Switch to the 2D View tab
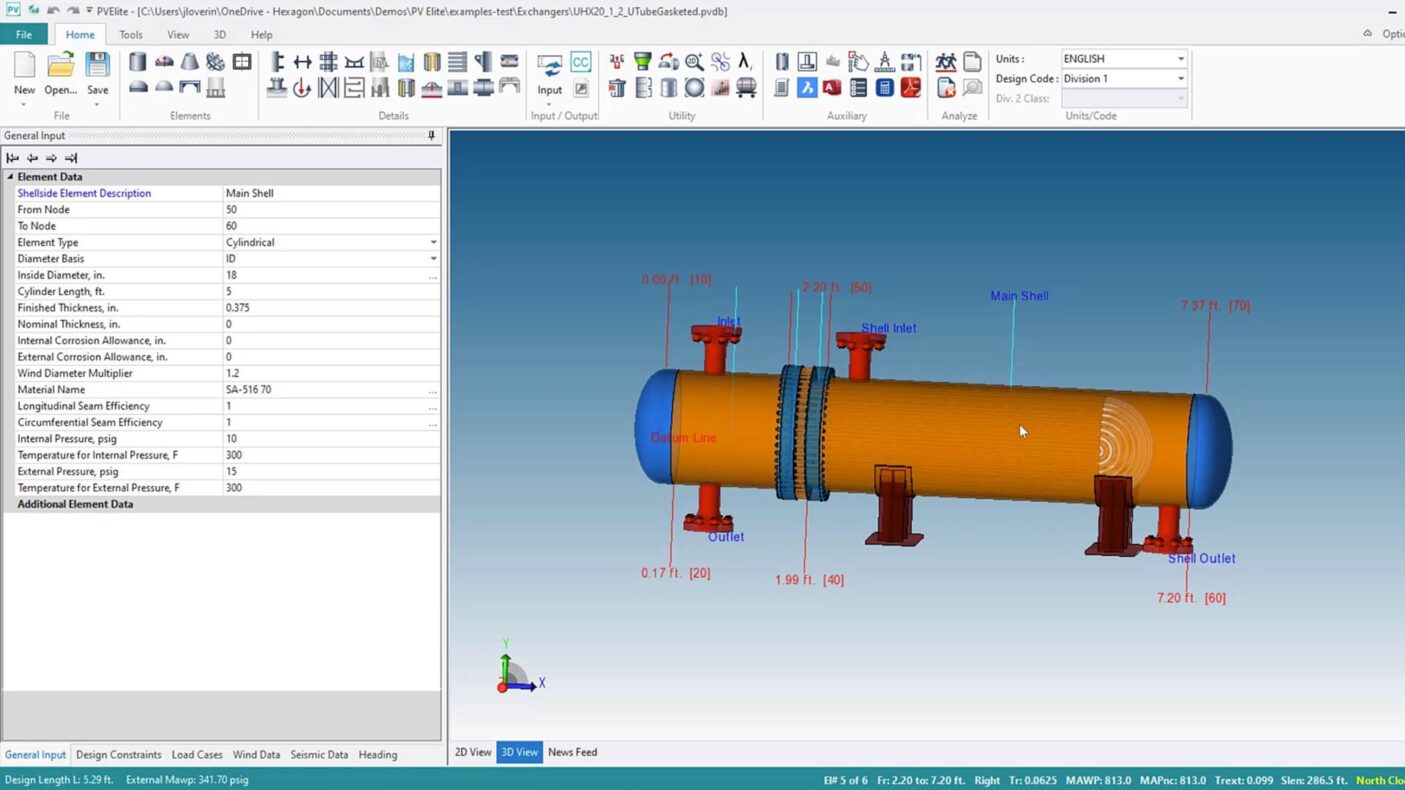This screenshot has height=790, width=1405. pos(473,752)
